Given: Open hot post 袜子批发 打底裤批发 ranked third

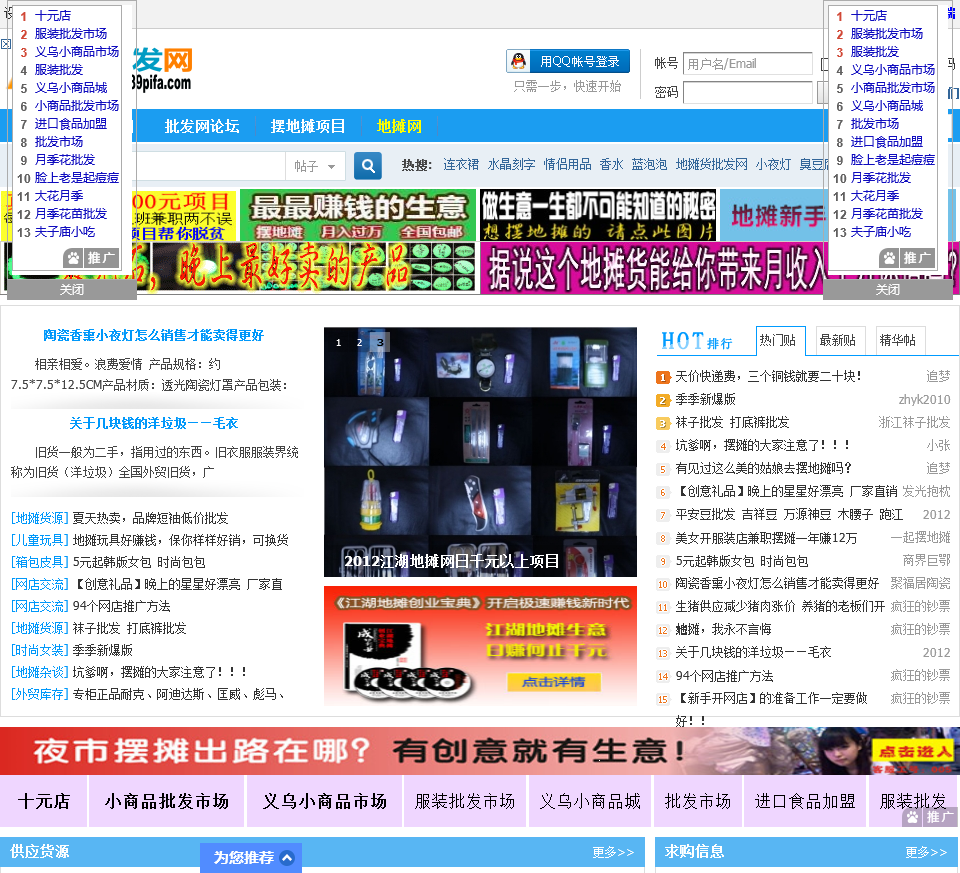Looking at the screenshot, I should (732, 422).
